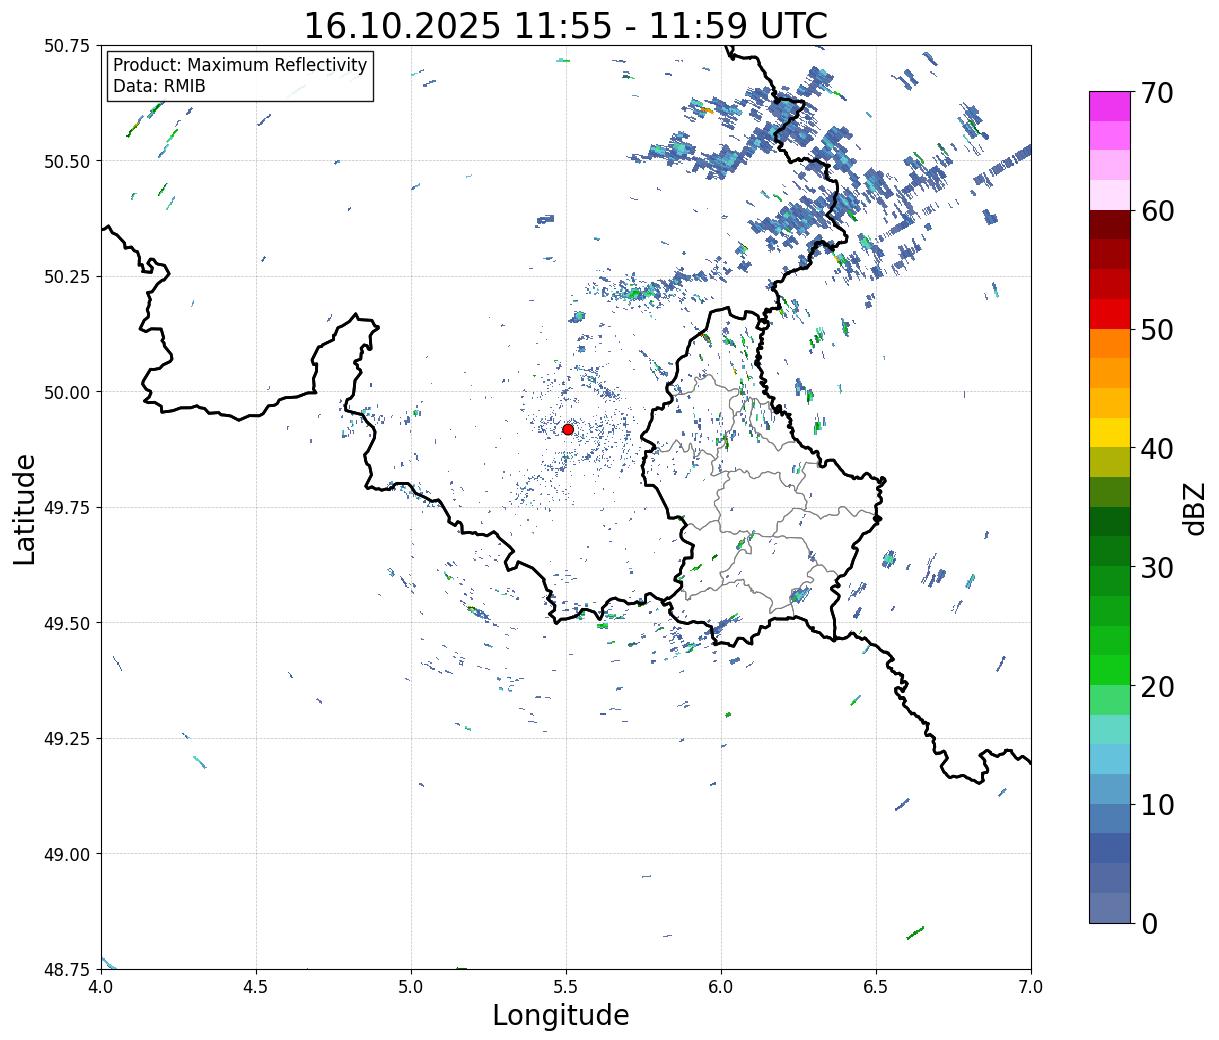Image resolution: width=1219 pixels, height=1040 pixels.
Task: Click the longitude tick label '4.5'
Action: 256,986
